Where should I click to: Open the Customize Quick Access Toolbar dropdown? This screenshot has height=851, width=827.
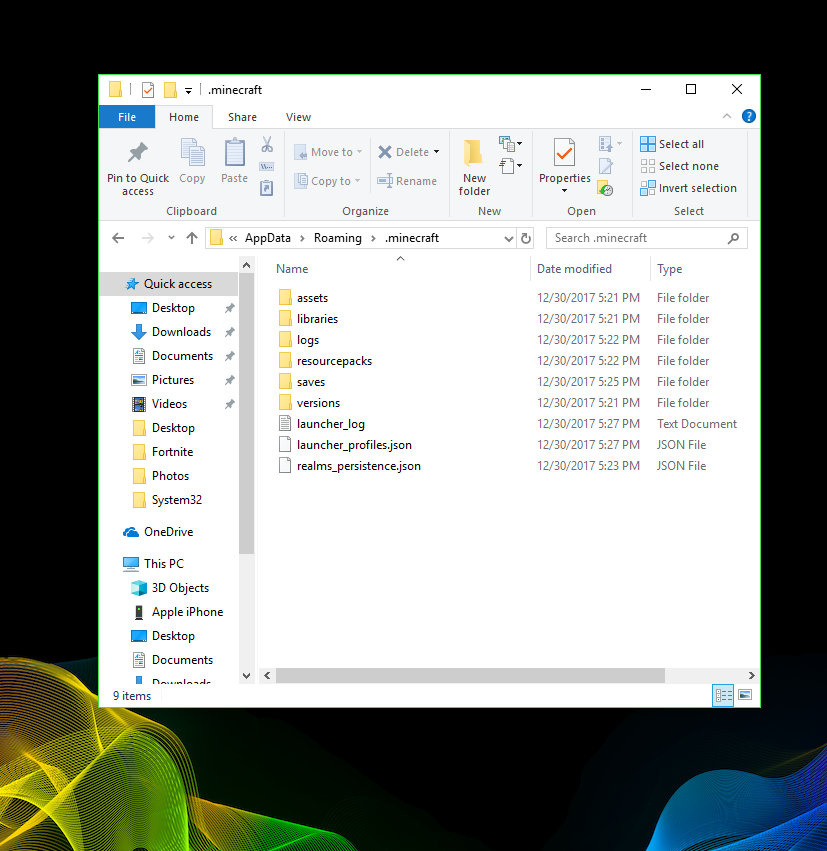point(189,90)
